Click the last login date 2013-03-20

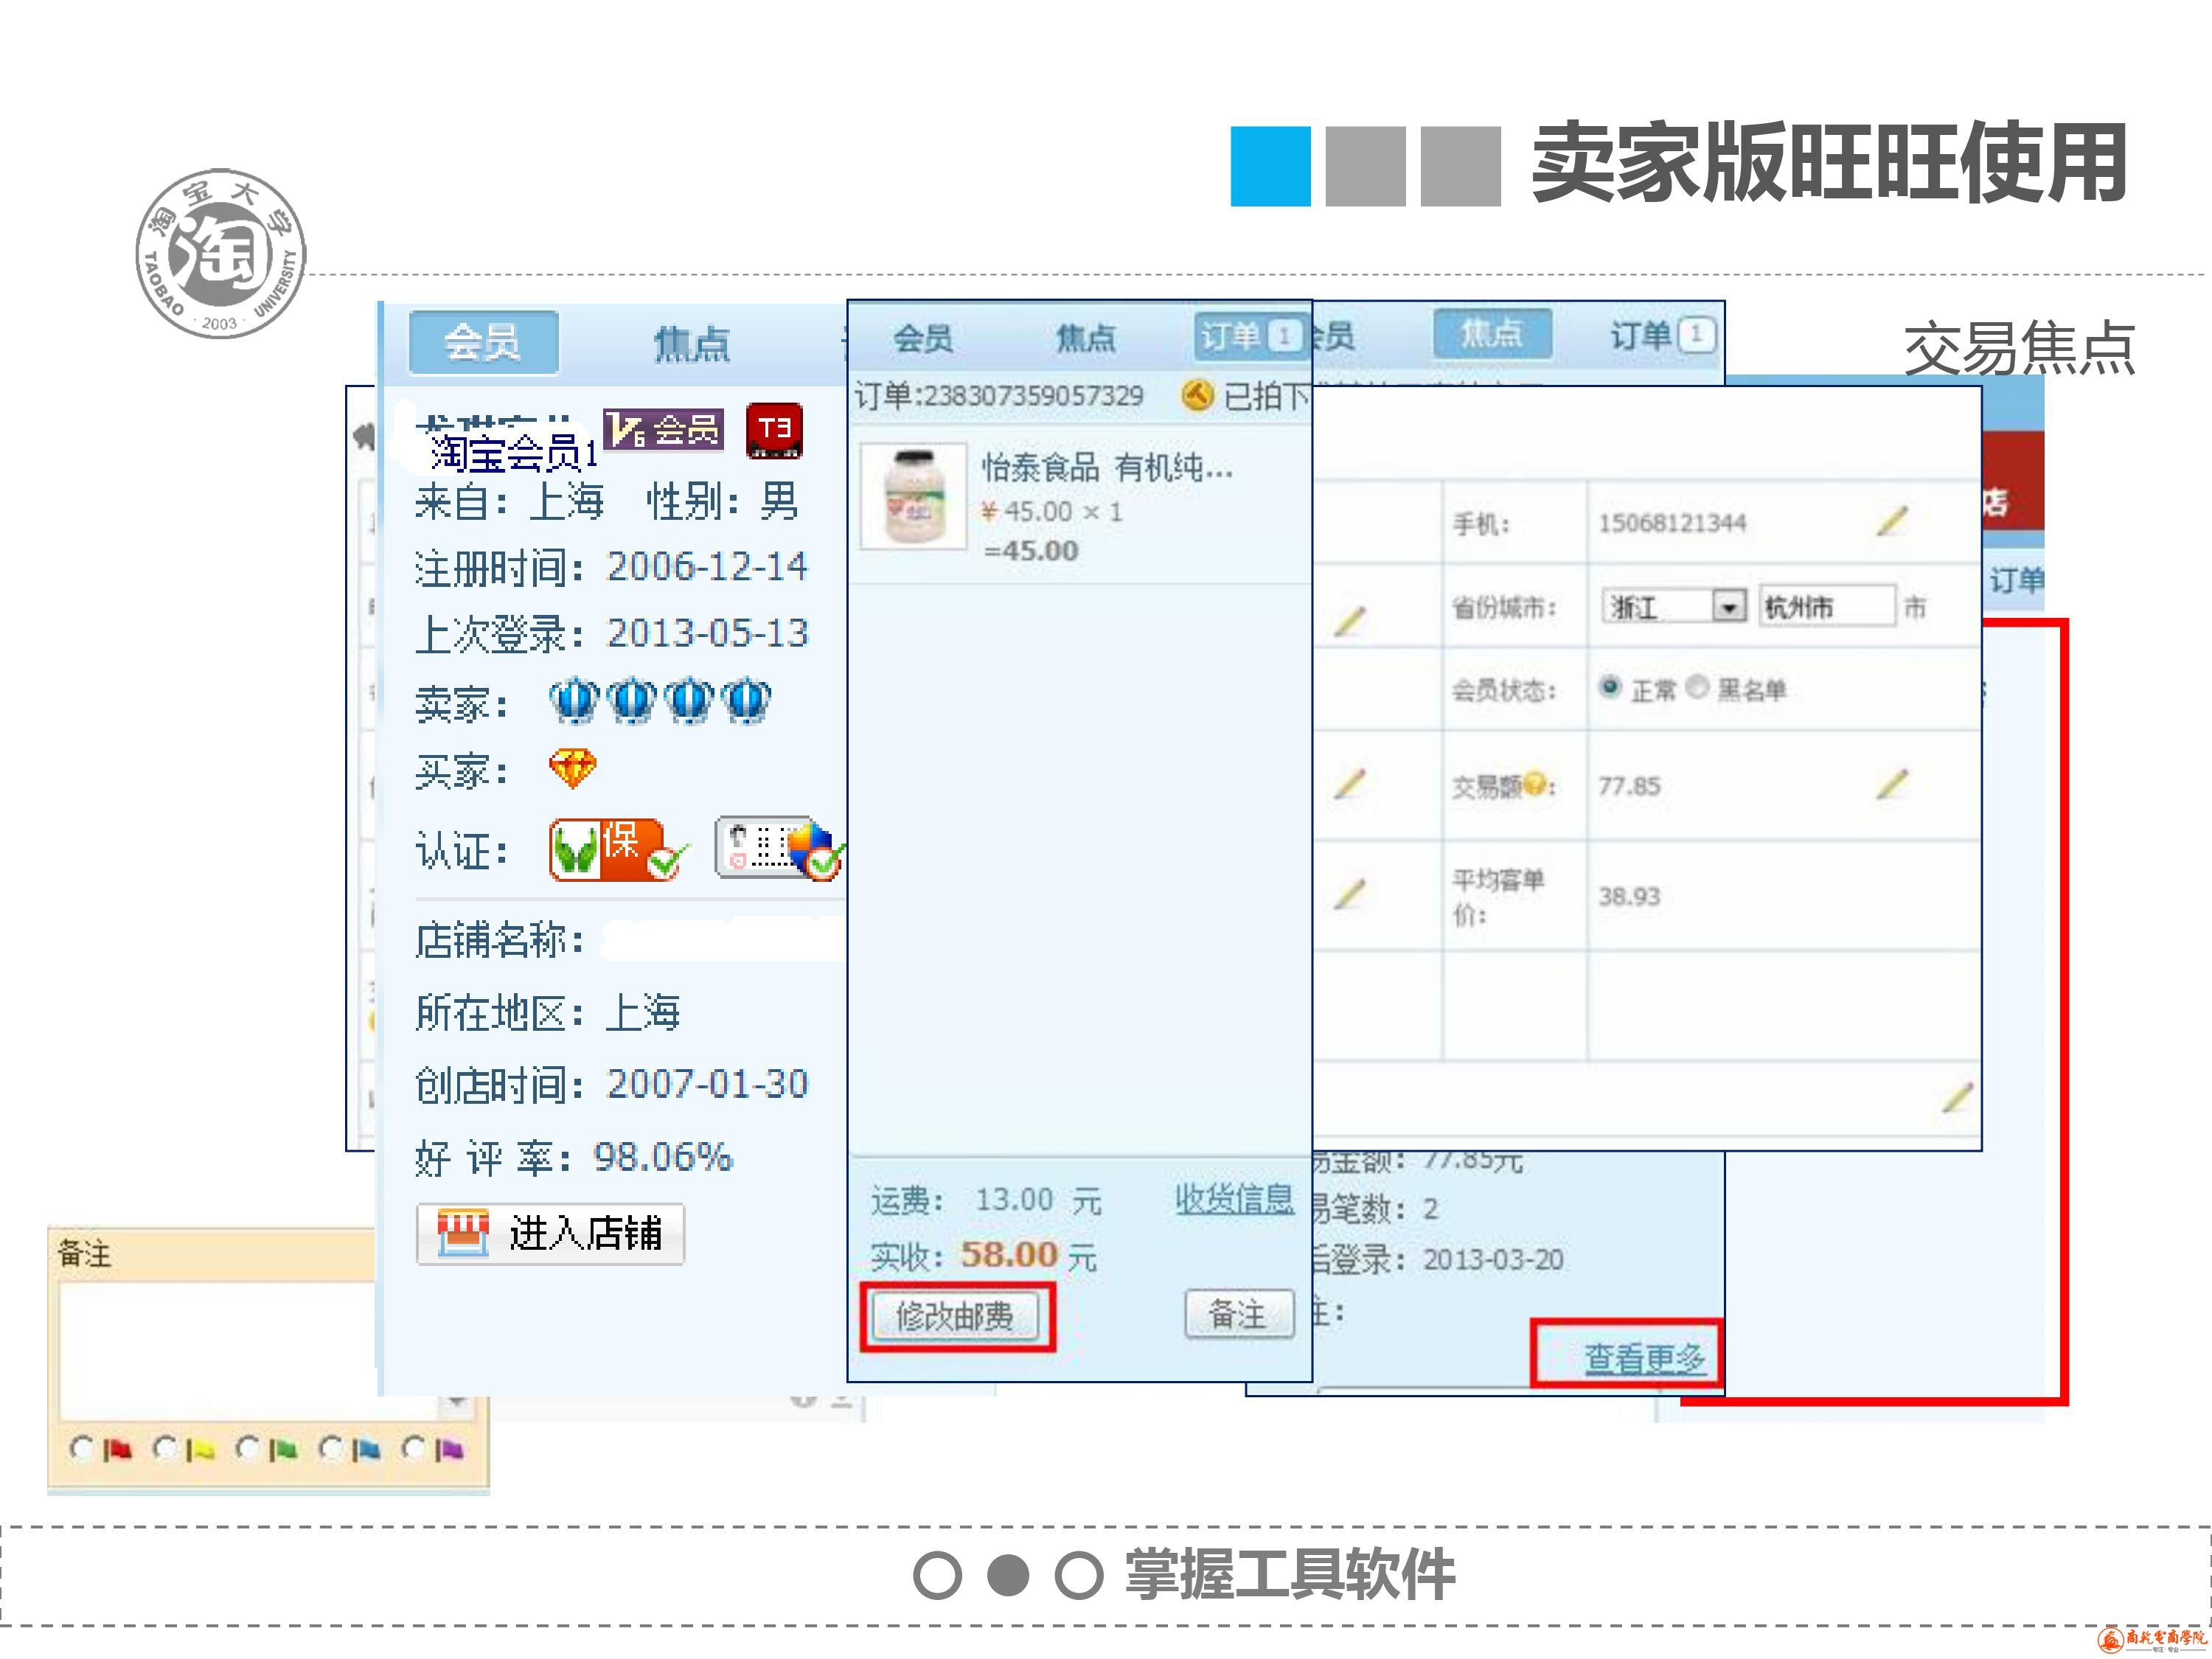click(x=1493, y=1259)
